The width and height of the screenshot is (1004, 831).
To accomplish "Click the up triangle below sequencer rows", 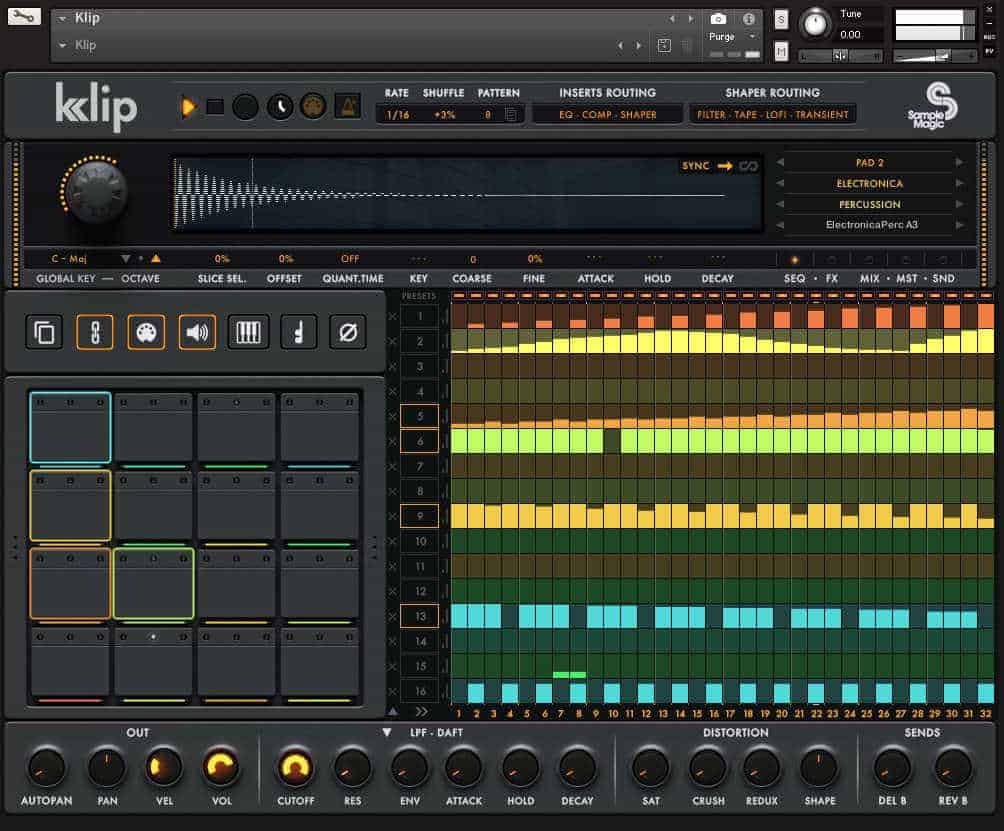I will point(393,711).
